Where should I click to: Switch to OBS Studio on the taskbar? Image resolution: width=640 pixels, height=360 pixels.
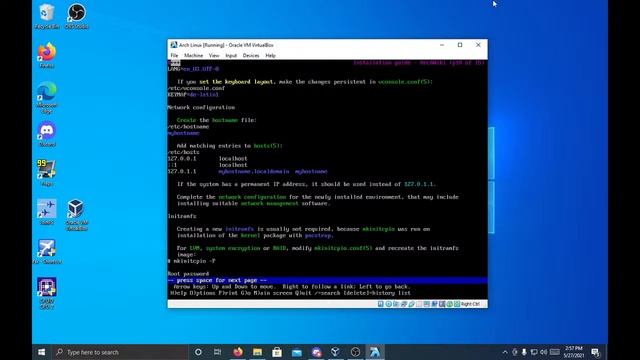[x=355, y=352]
